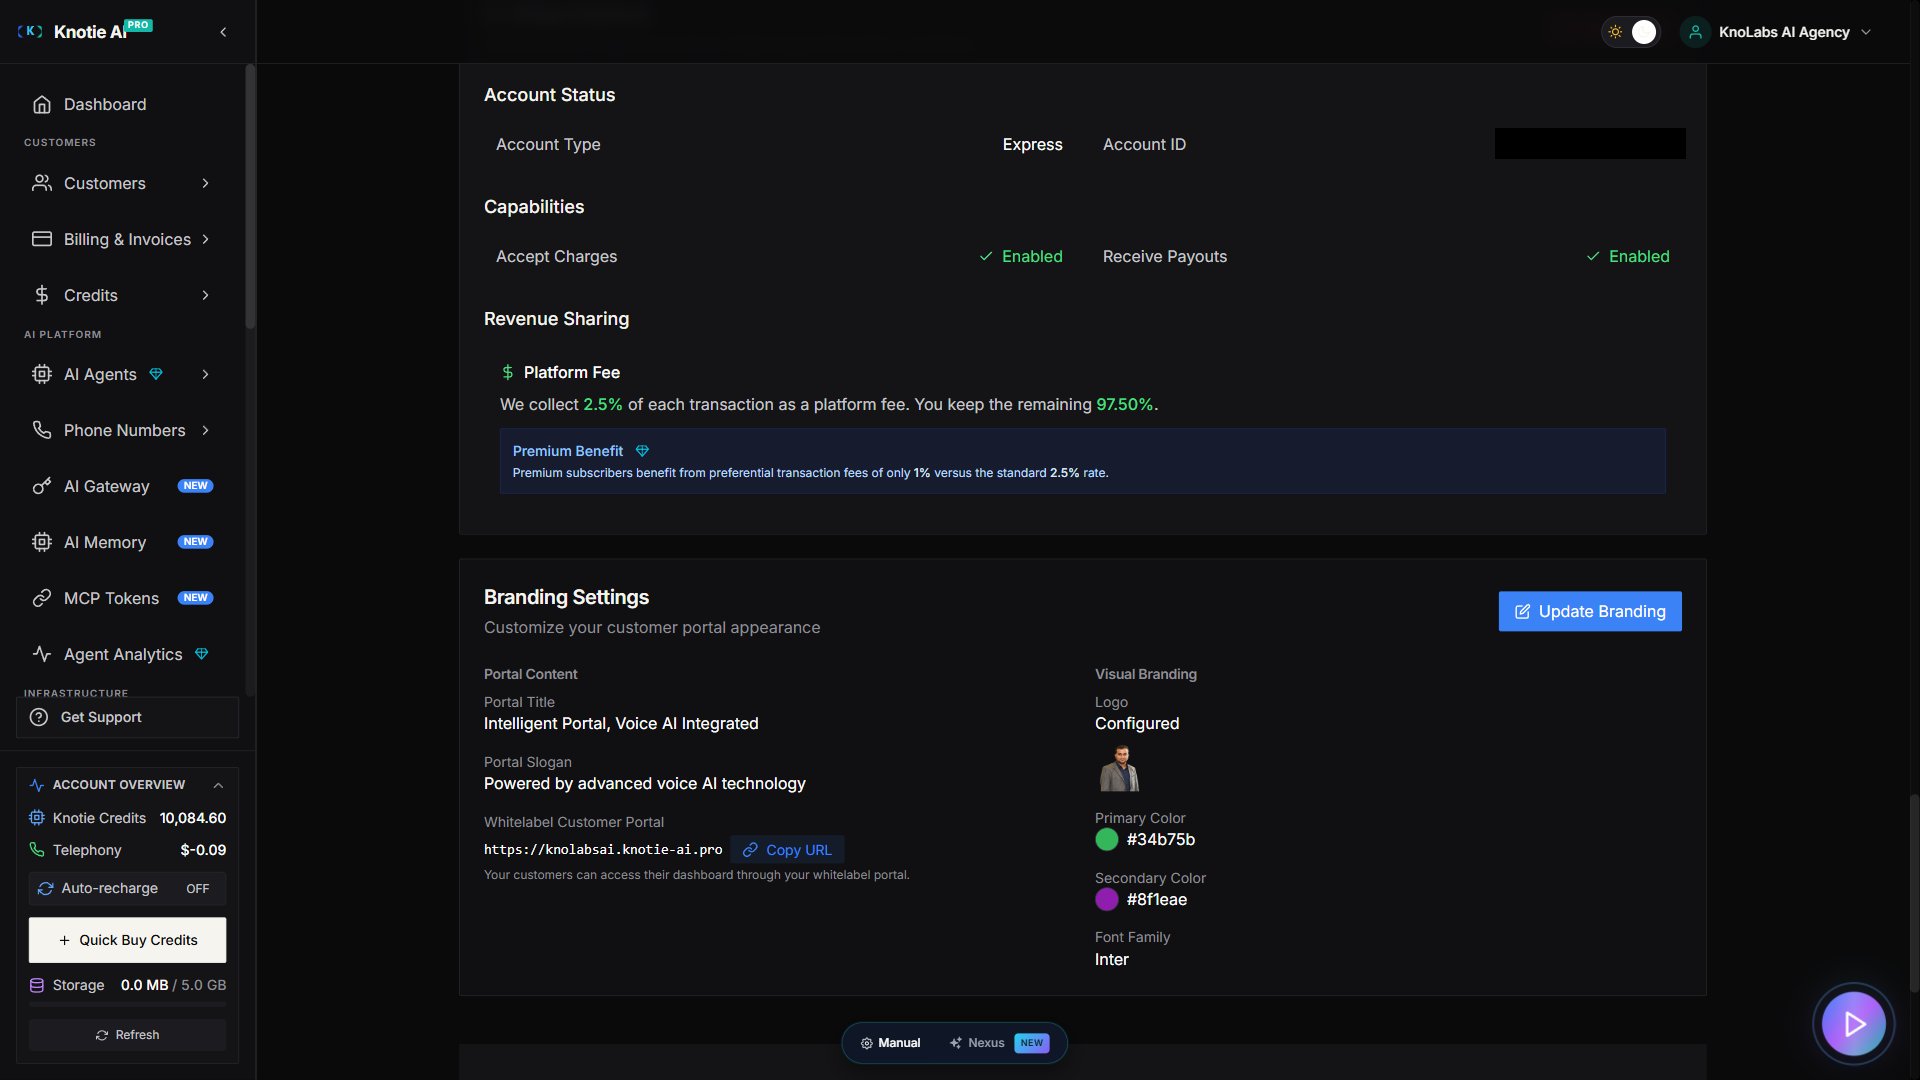1920x1080 pixels.
Task: Switch to Manual mode
Action: point(890,1043)
